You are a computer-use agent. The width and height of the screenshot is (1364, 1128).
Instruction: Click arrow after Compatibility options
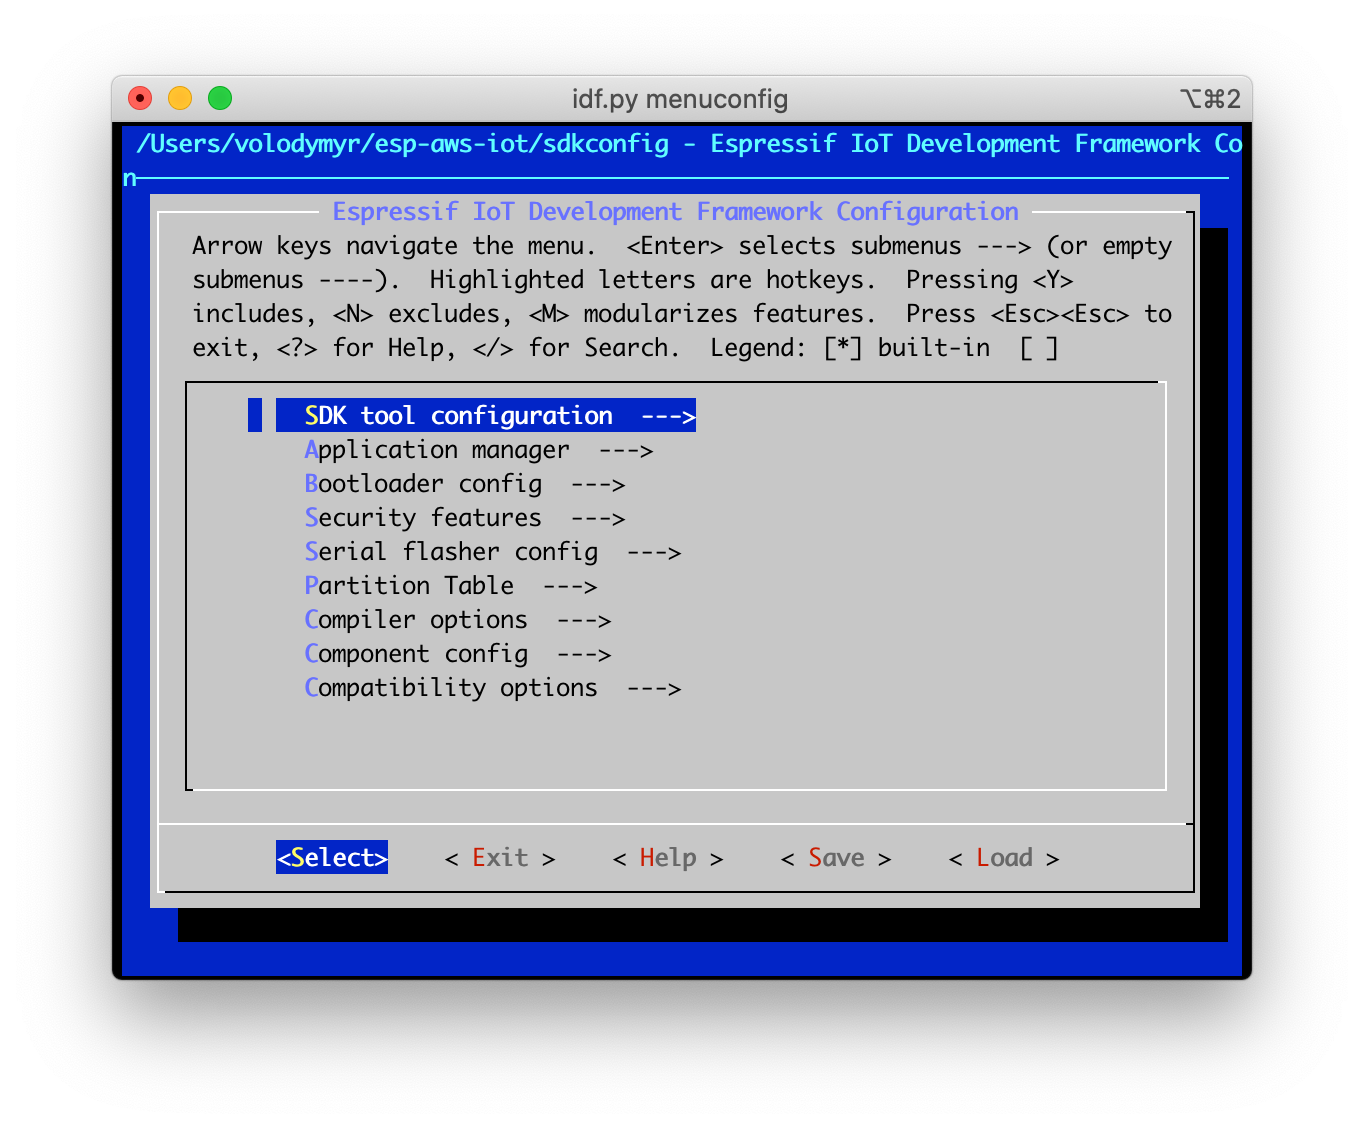click(x=654, y=688)
